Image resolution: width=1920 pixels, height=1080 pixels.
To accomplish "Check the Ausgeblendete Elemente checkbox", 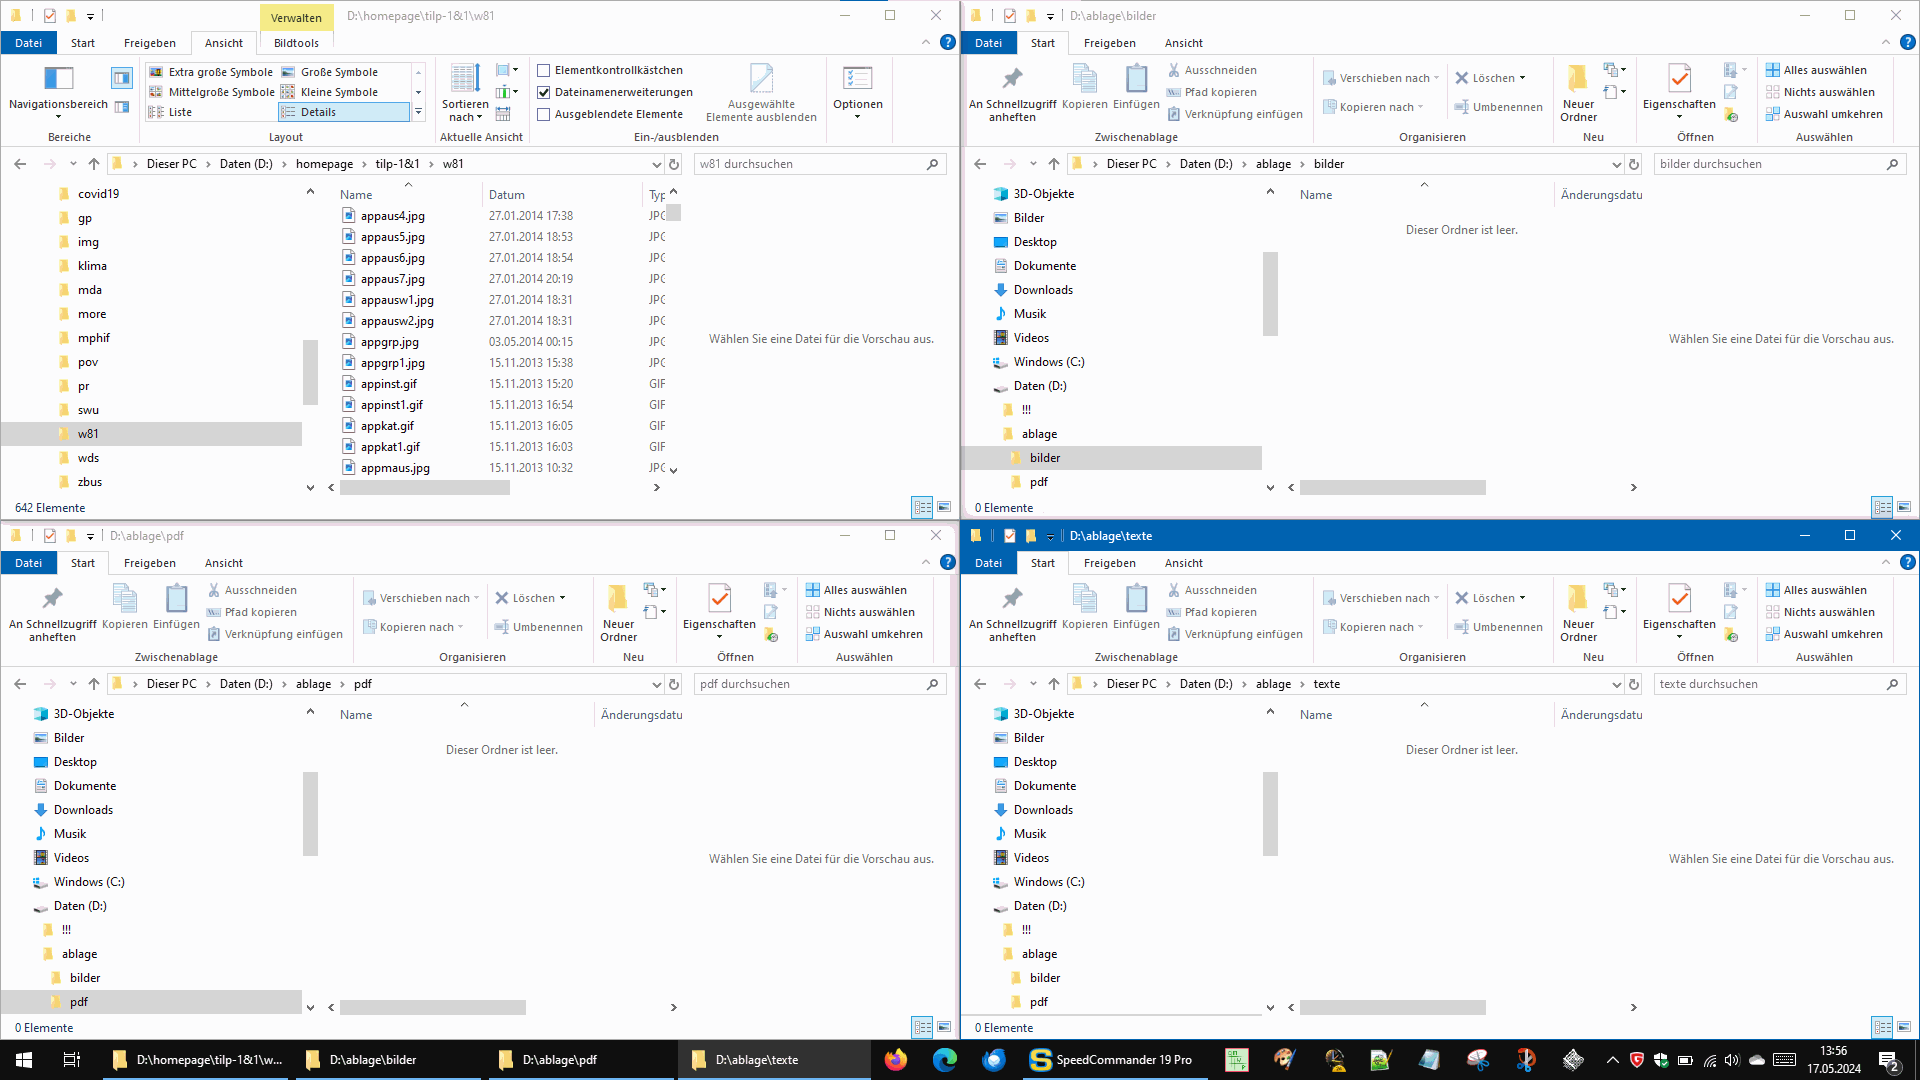I will (x=544, y=114).
